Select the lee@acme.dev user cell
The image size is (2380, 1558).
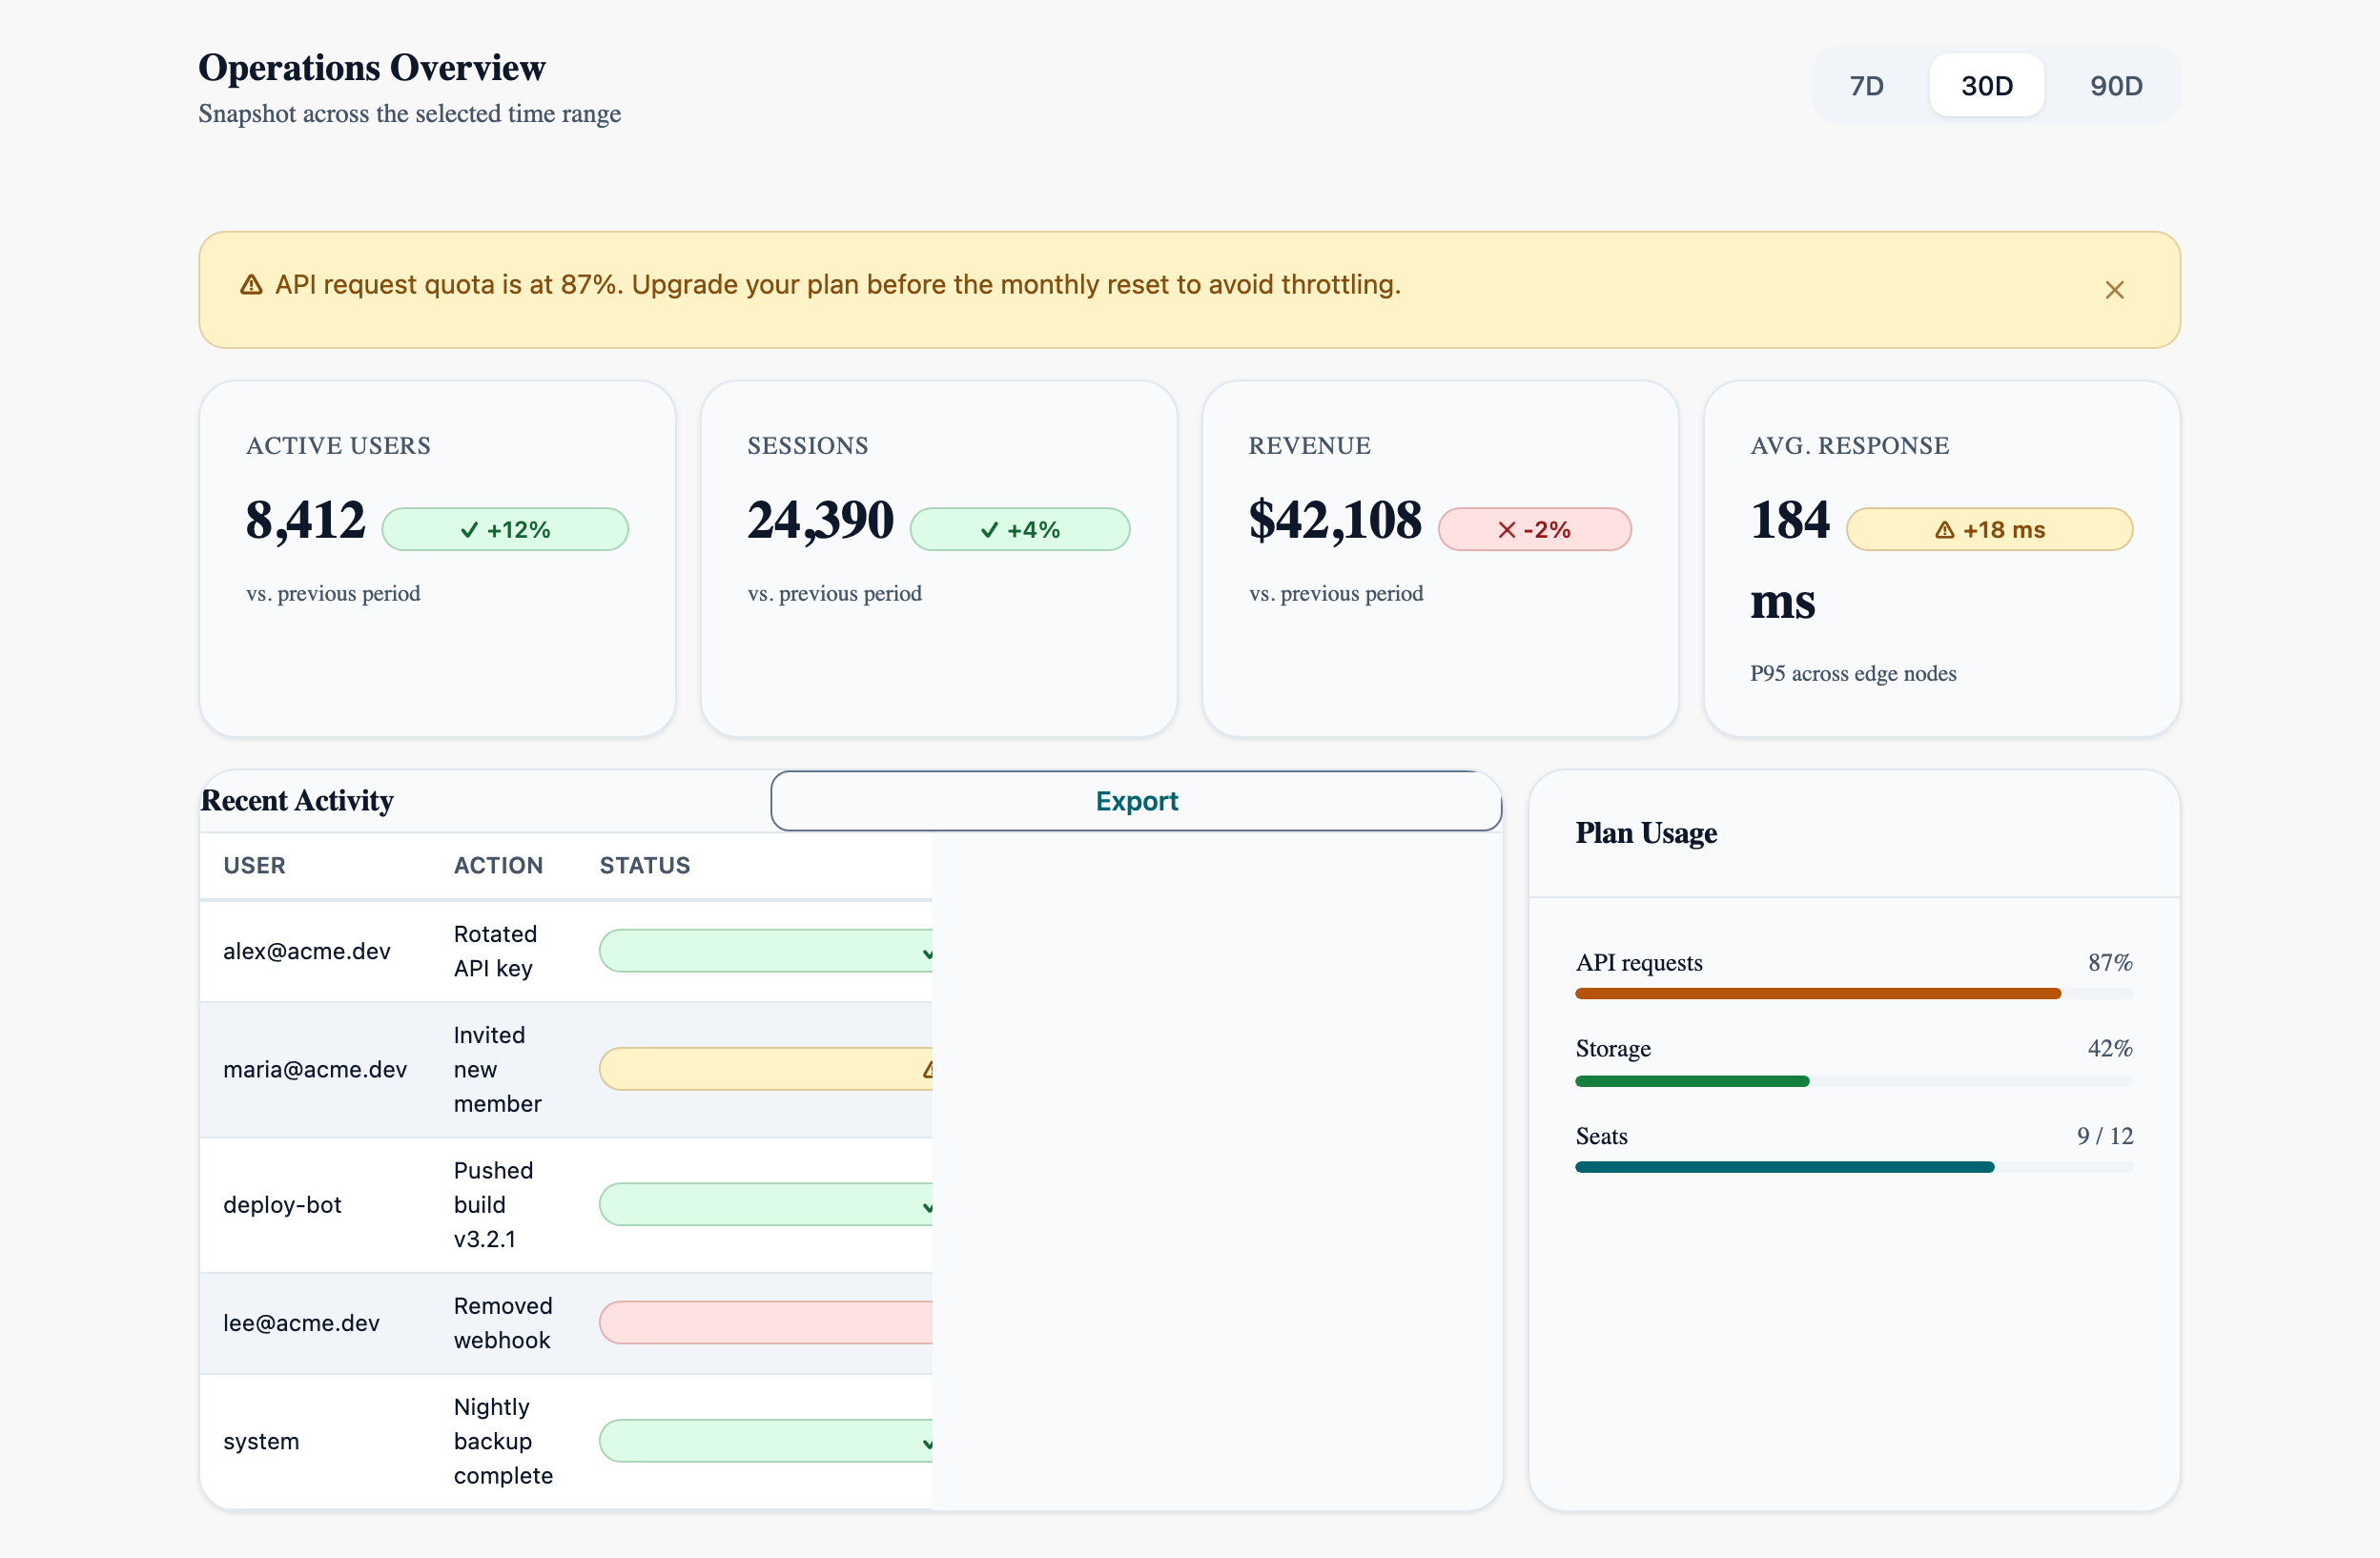301,1322
